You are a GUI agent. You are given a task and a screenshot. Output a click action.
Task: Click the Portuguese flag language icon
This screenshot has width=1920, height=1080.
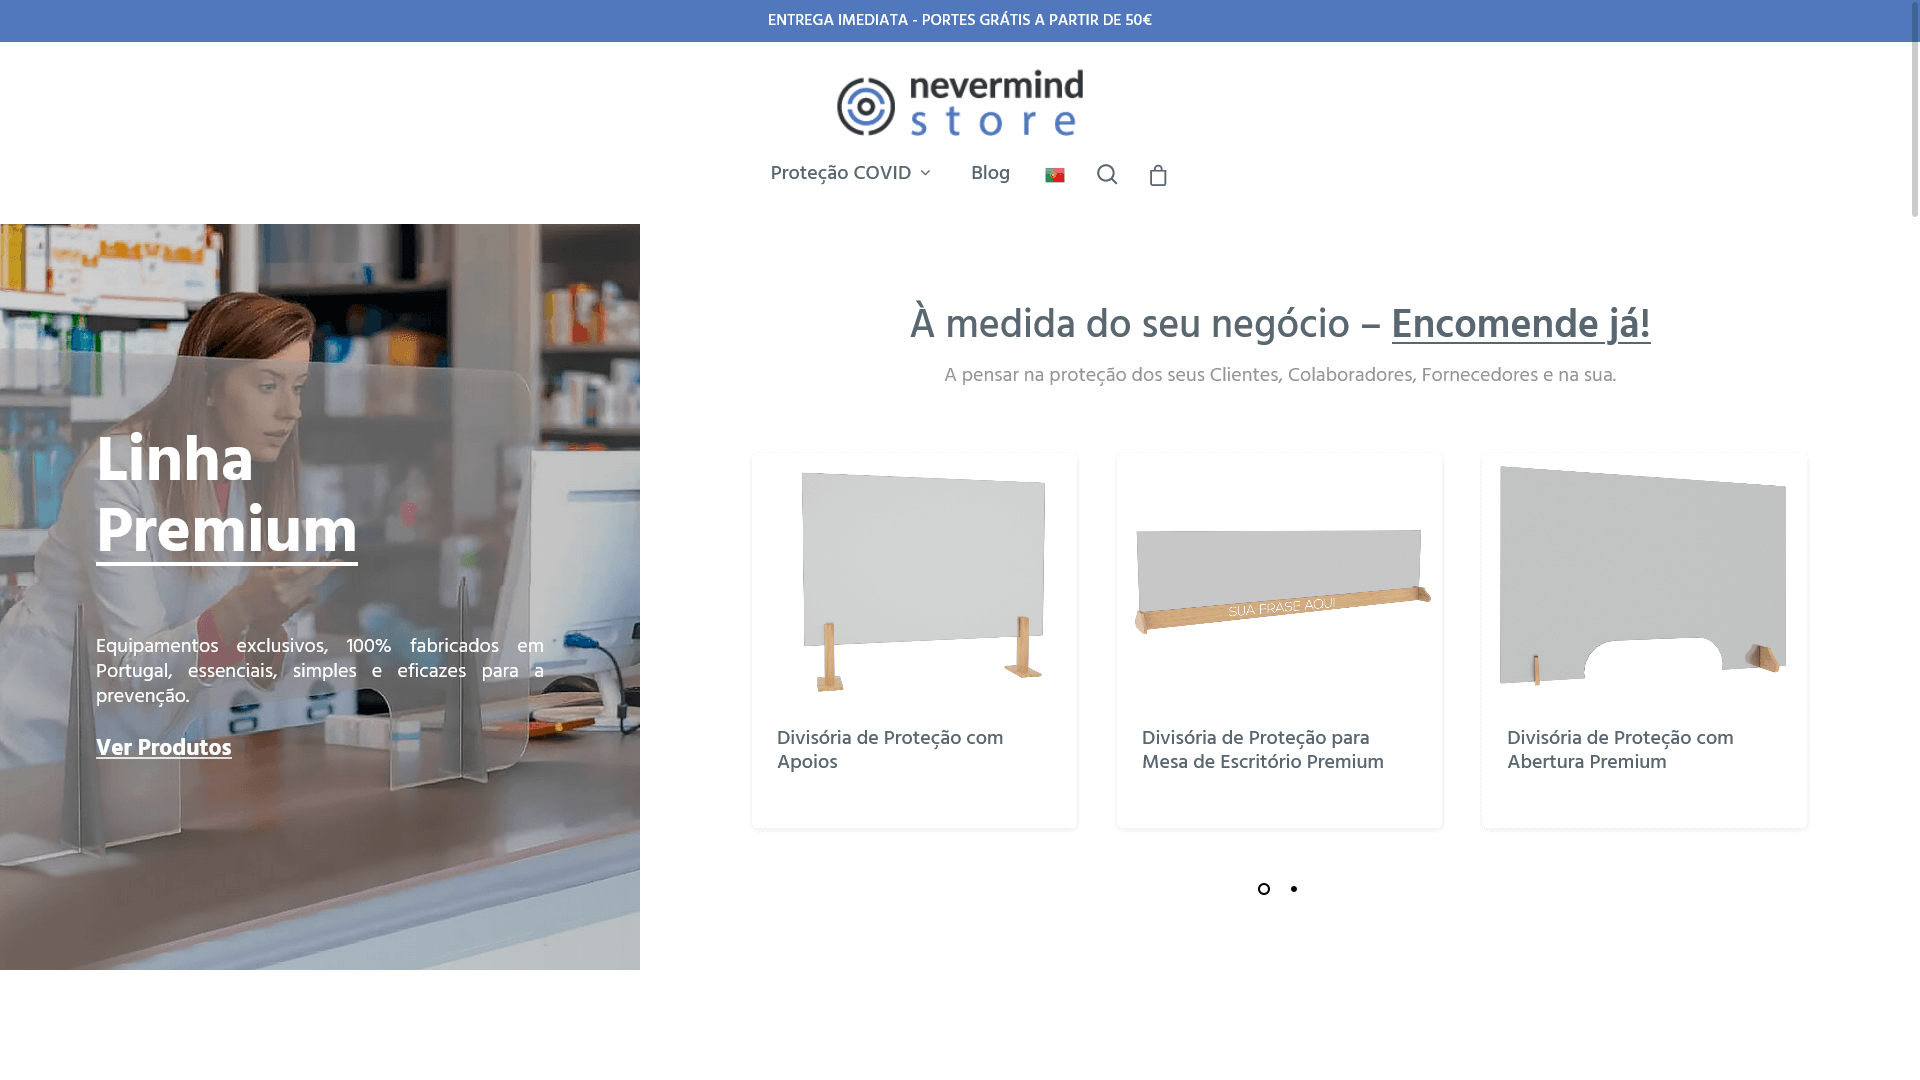tap(1054, 175)
